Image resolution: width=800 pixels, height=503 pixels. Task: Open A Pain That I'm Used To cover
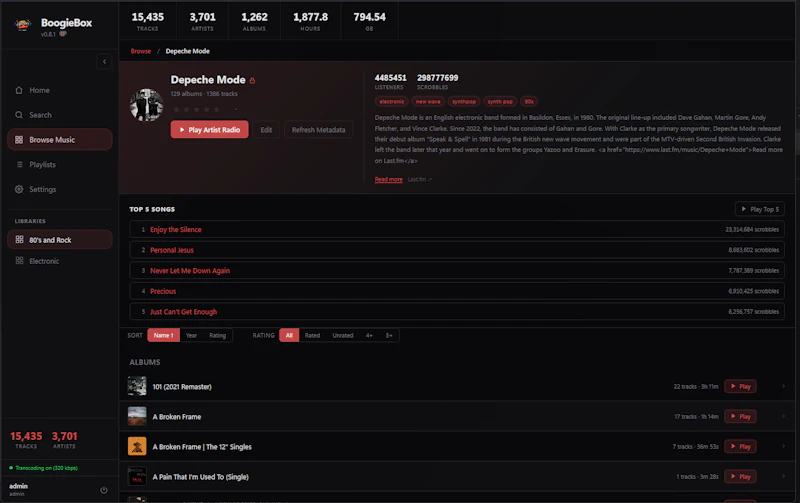click(x=137, y=476)
